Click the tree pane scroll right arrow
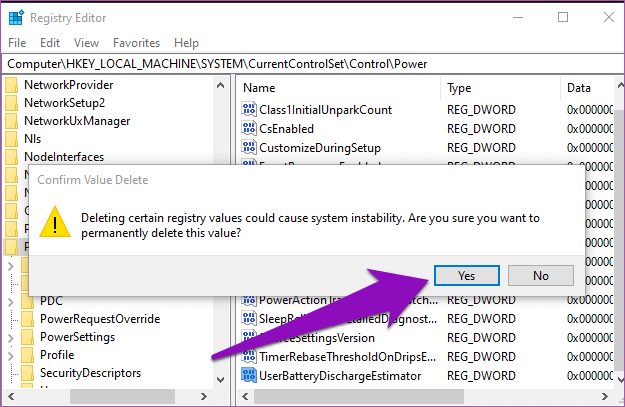This screenshot has width=625, height=407. pyautogui.click(x=204, y=396)
